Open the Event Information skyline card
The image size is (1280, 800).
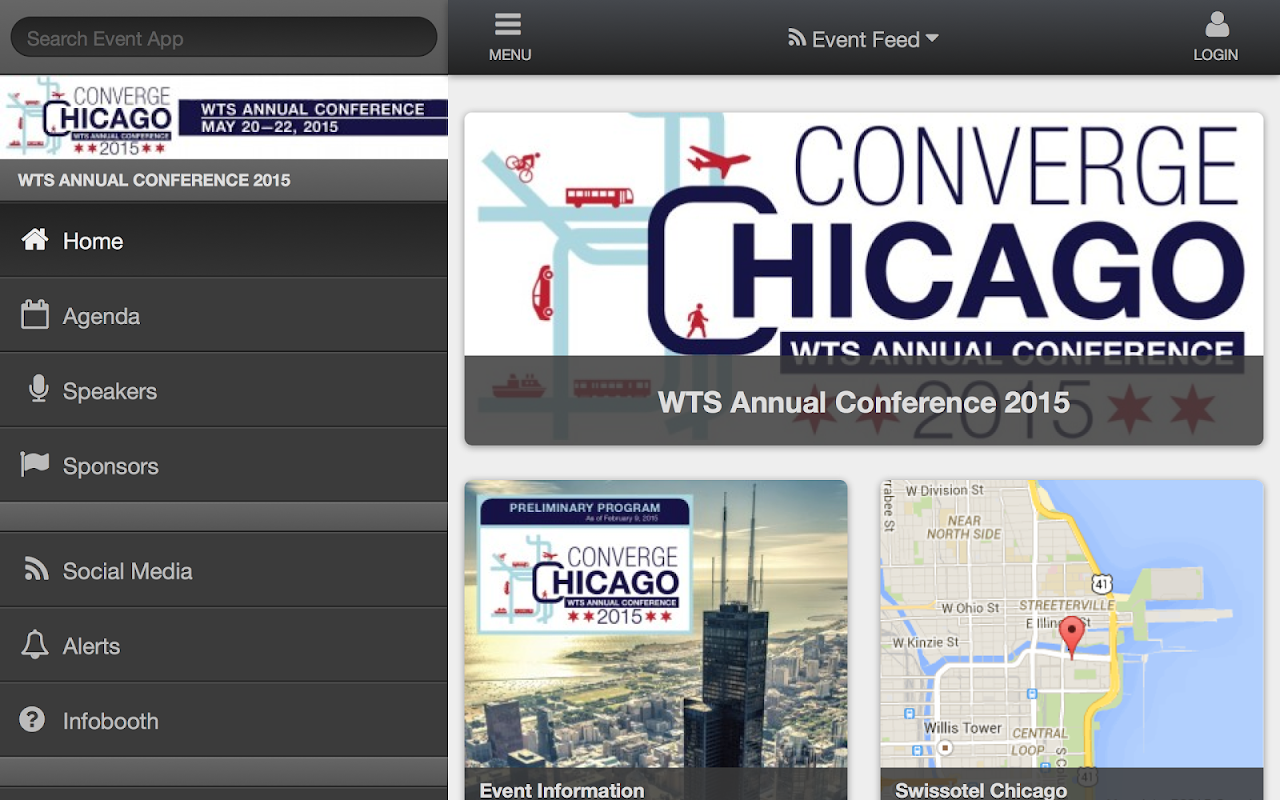656,640
